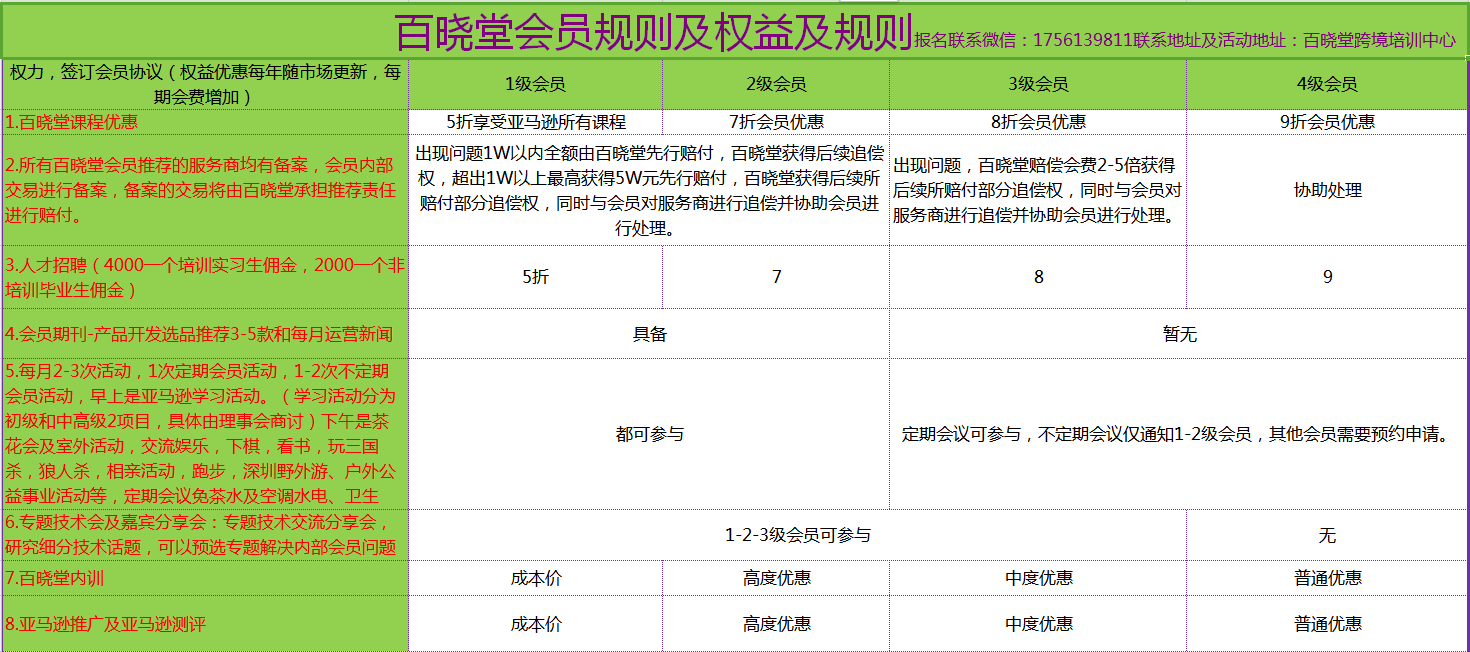Image resolution: width=1470 pixels, height=652 pixels.
Task: Click row label 7.百晓堂内训
Action: [x=205, y=578]
